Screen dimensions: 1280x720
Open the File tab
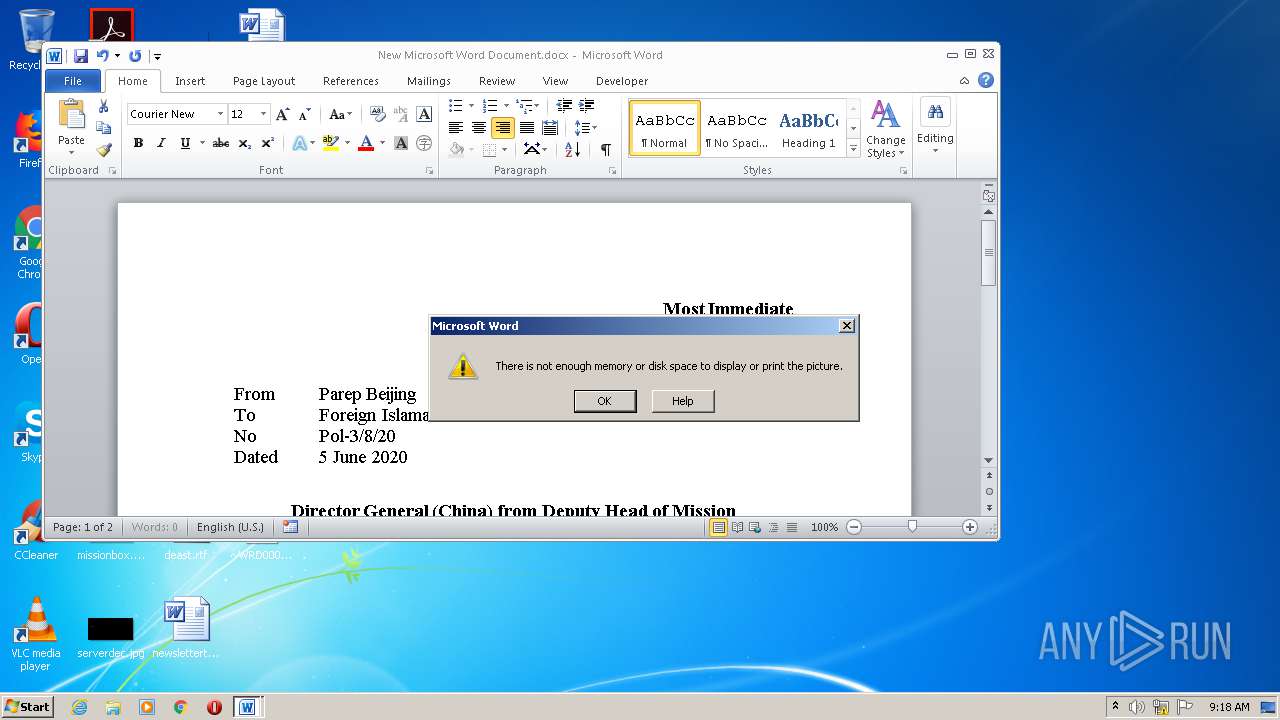click(73, 81)
